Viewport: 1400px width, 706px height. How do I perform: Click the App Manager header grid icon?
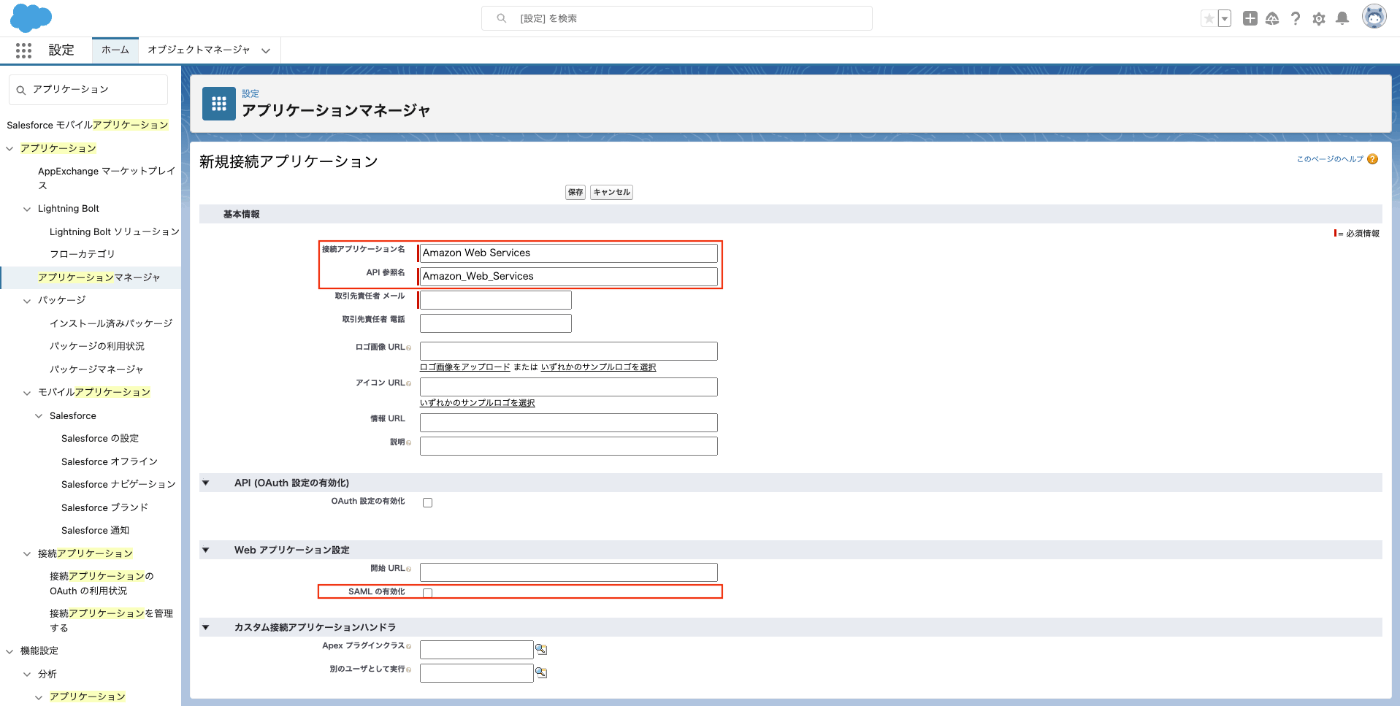coord(219,103)
